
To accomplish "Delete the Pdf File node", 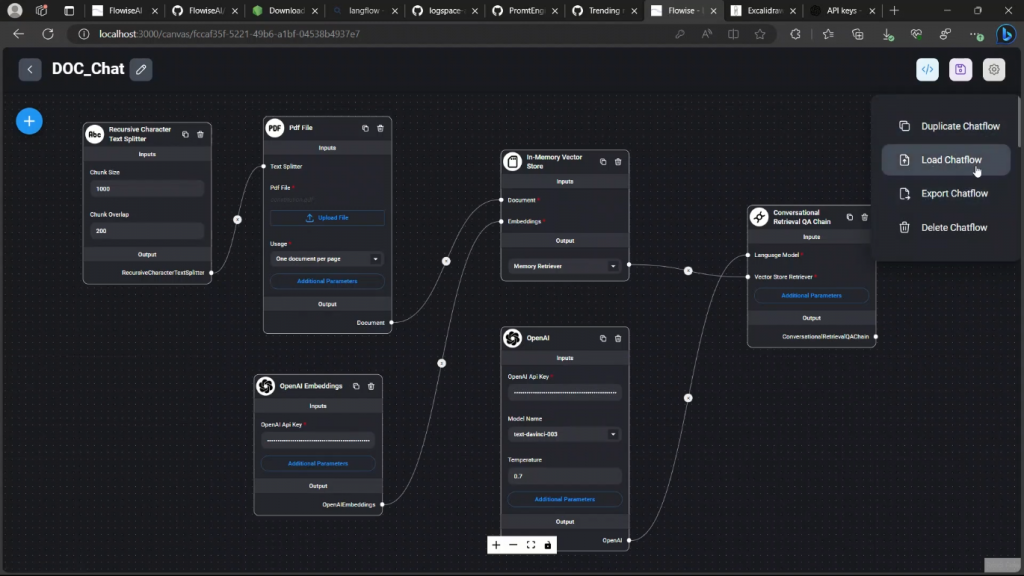I will (x=380, y=128).
